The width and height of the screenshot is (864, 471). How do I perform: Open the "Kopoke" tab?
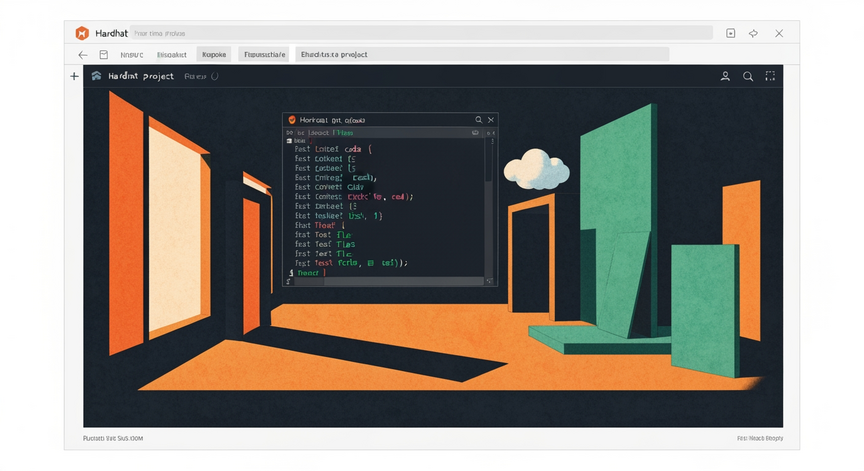coord(214,55)
